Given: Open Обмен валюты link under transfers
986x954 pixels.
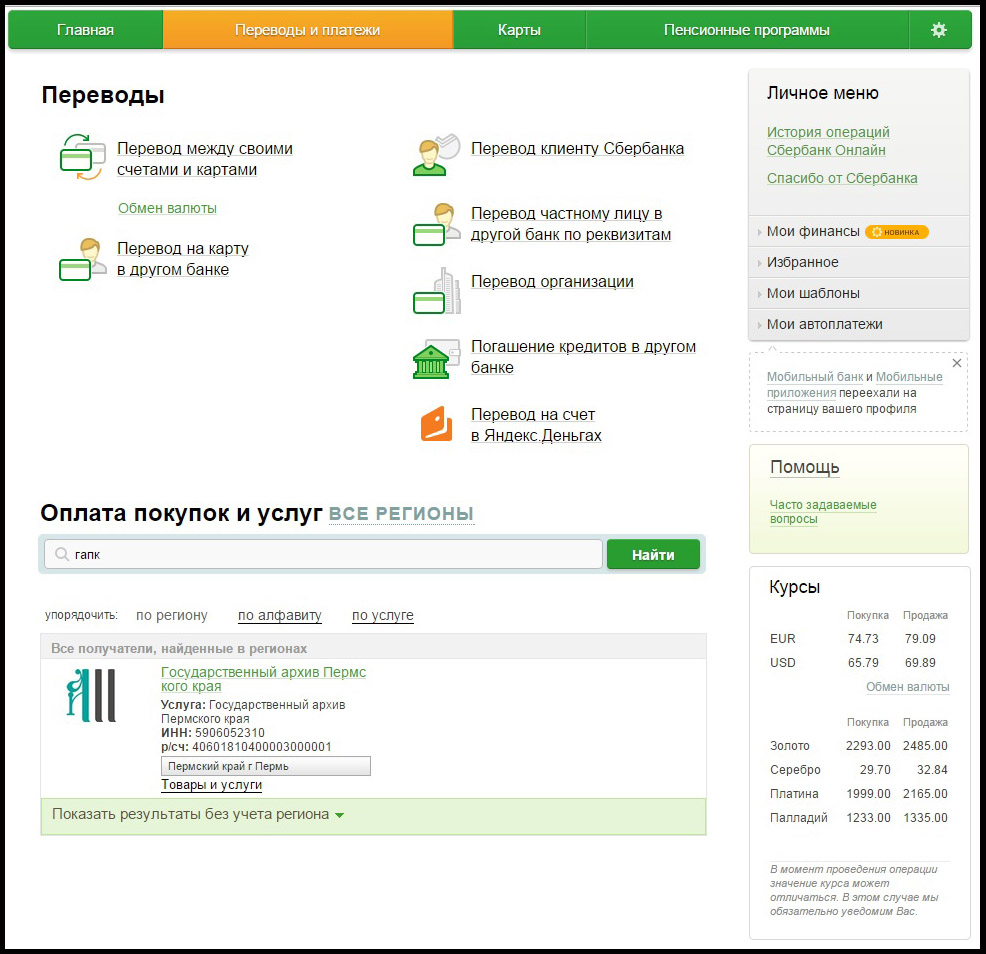Looking at the screenshot, I should pos(167,208).
